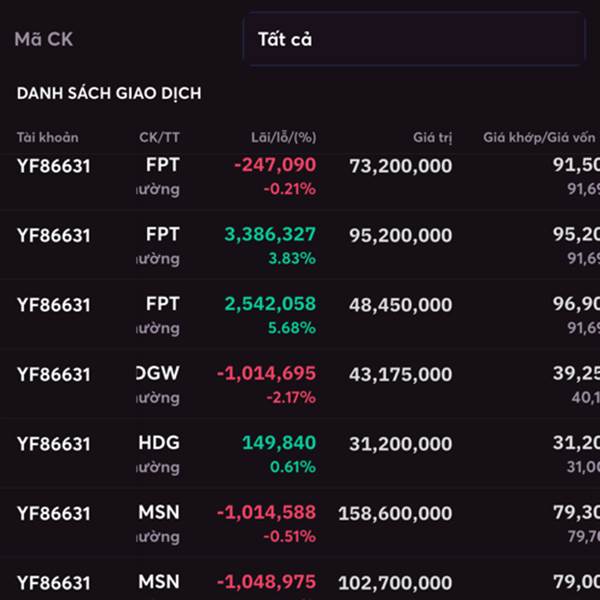Select the HDG profit value 149,840
Image resolution: width=600 pixels, height=600 pixels.
(278, 442)
